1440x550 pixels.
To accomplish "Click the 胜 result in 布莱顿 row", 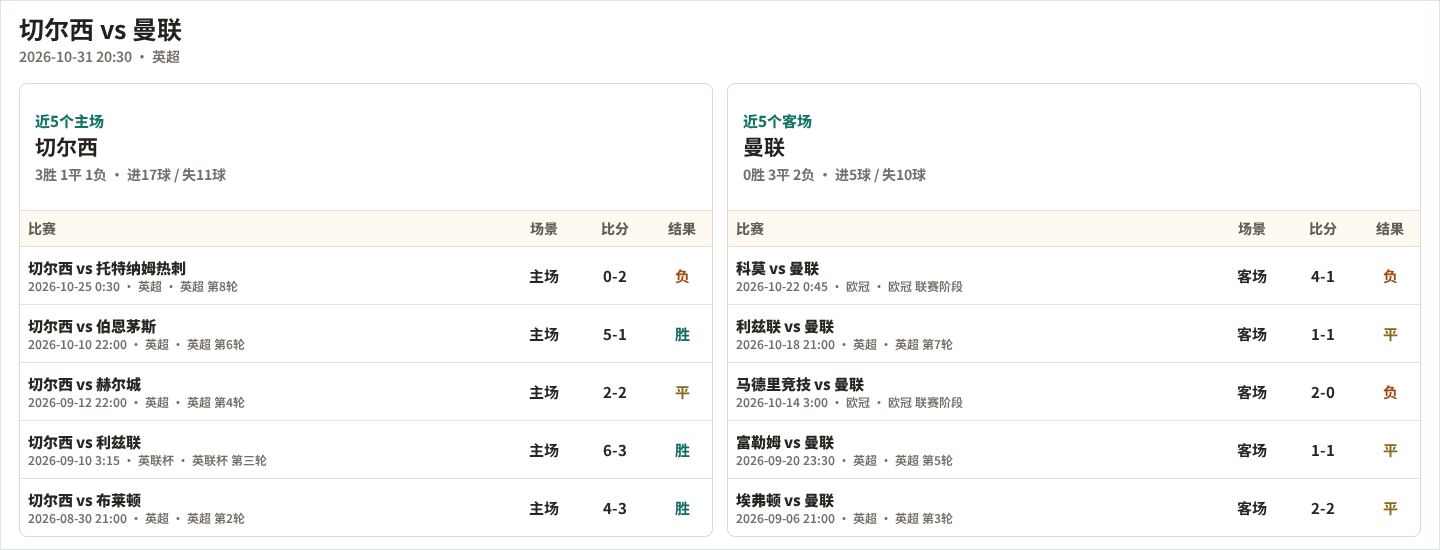I will [682, 508].
